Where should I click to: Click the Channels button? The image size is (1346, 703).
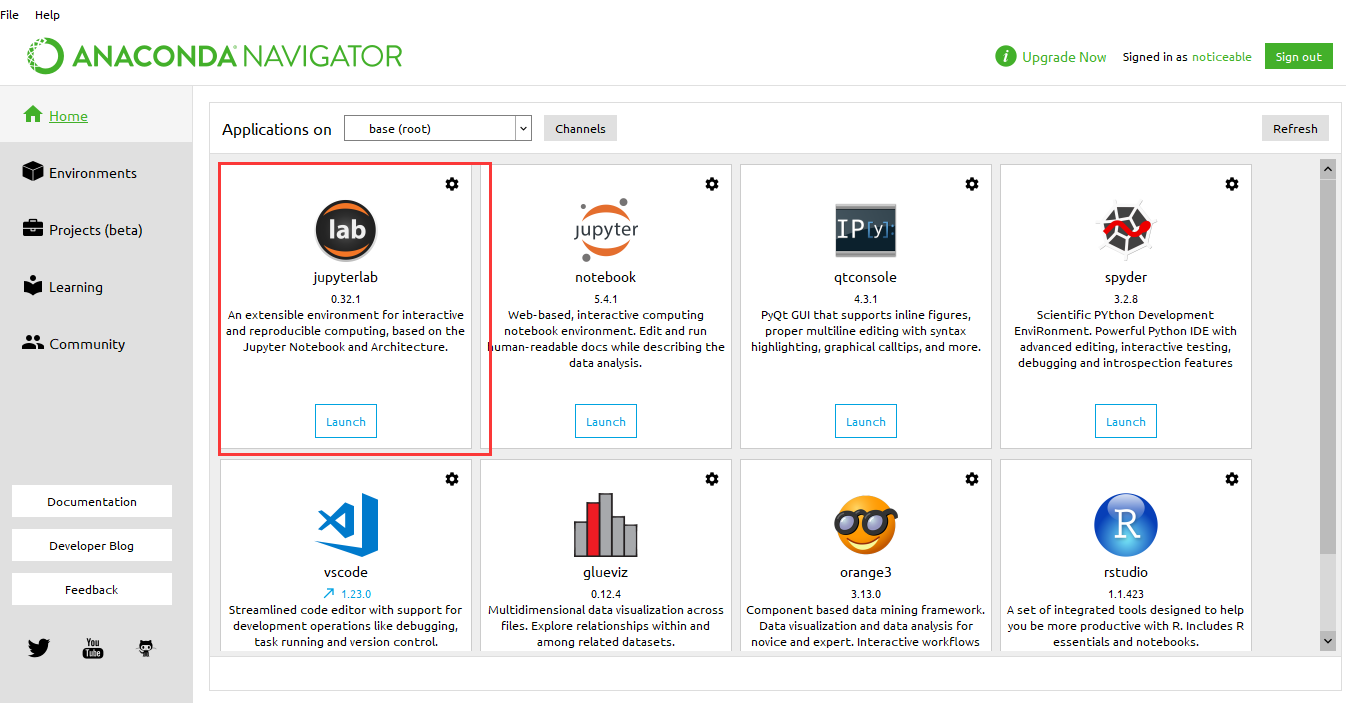click(580, 128)
